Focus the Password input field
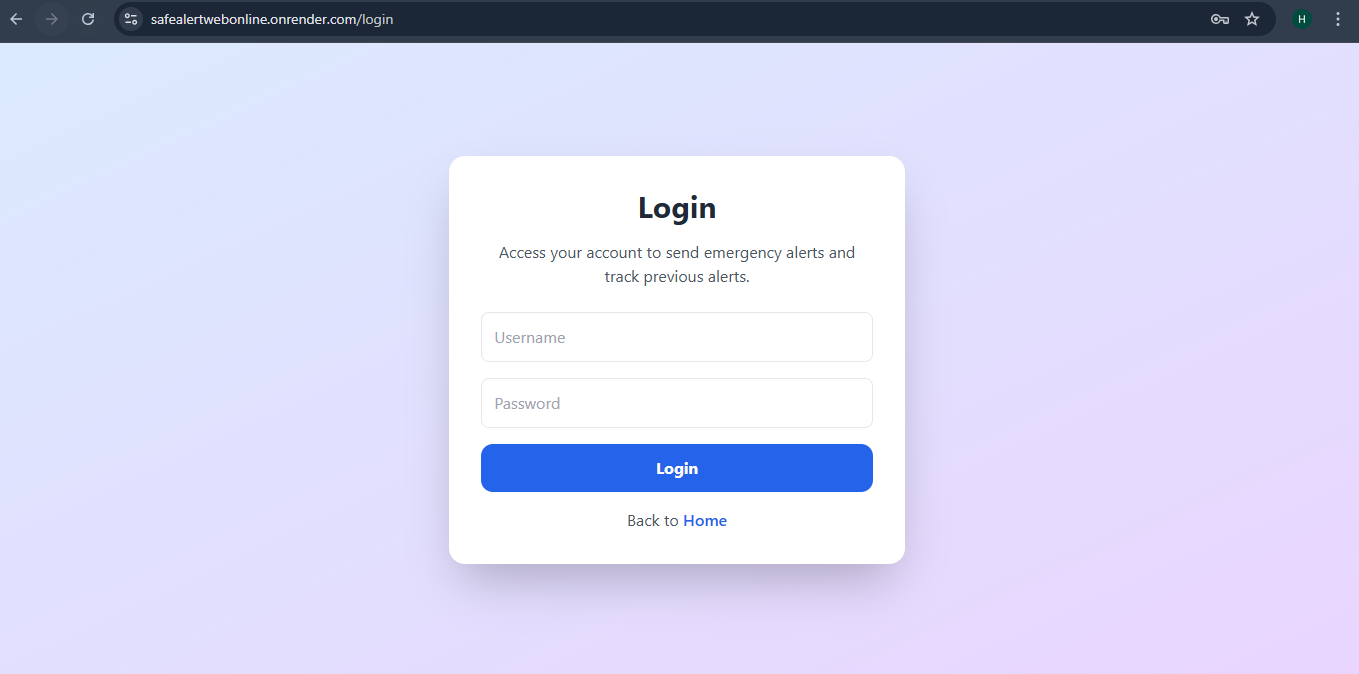1359x674 pixels. 677,403
